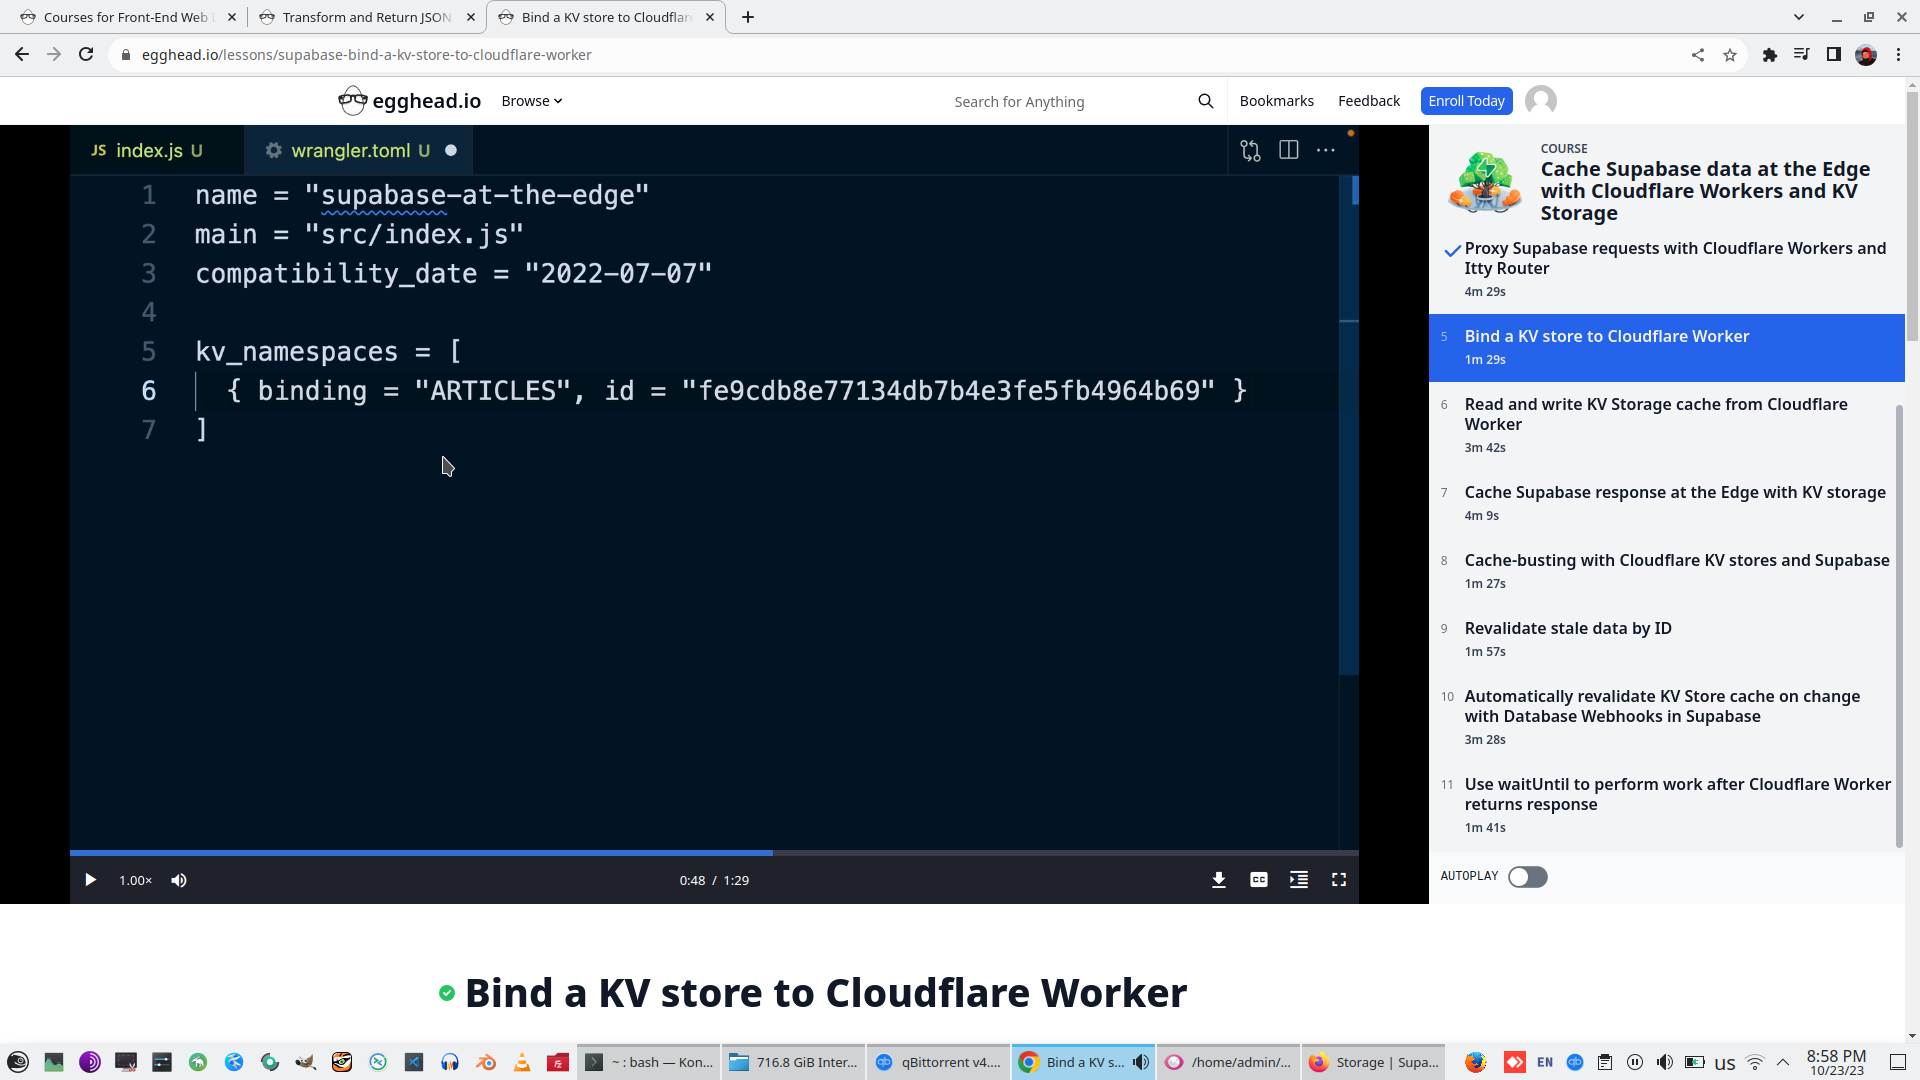Toggle closed captions in the player
Viewport: 1920px width, 1080px height.
[x=1258, y=880]
